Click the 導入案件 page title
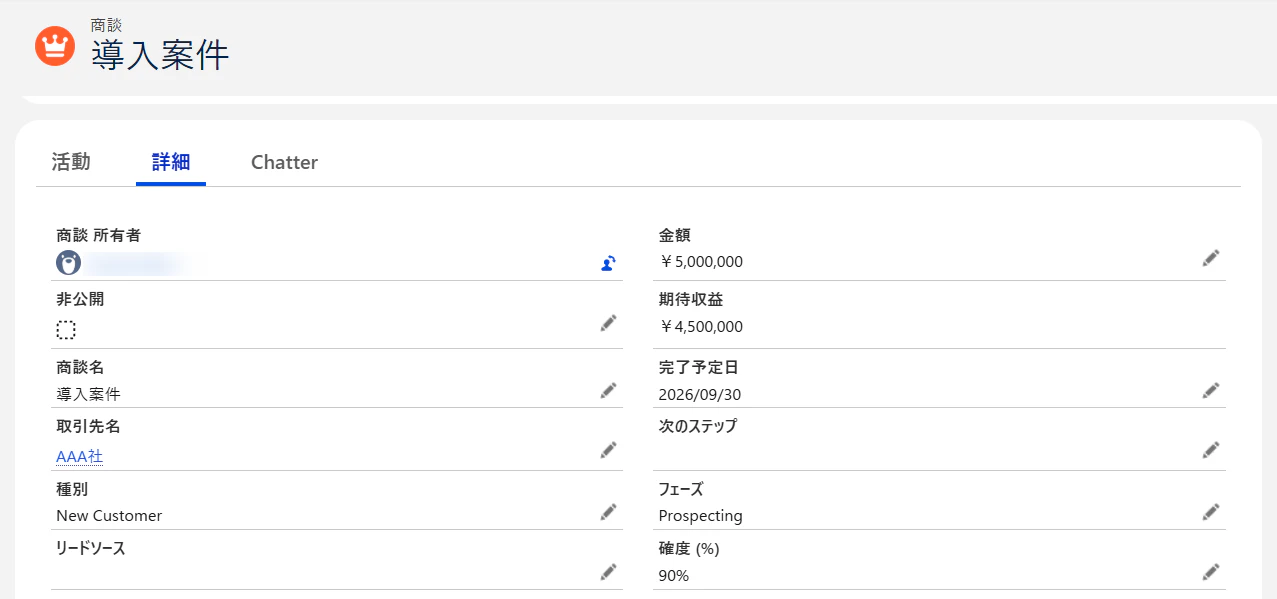 pos(160,55)
